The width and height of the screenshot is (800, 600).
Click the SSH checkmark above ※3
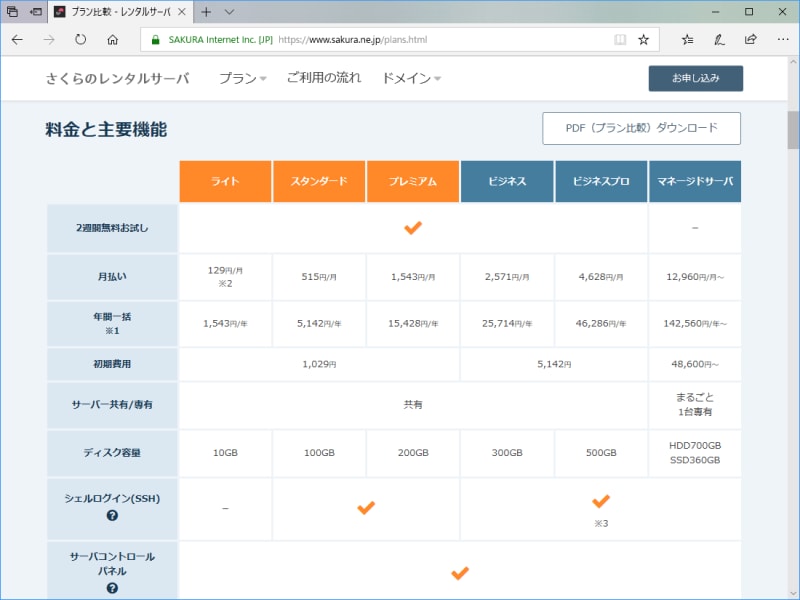click(601, 501)
